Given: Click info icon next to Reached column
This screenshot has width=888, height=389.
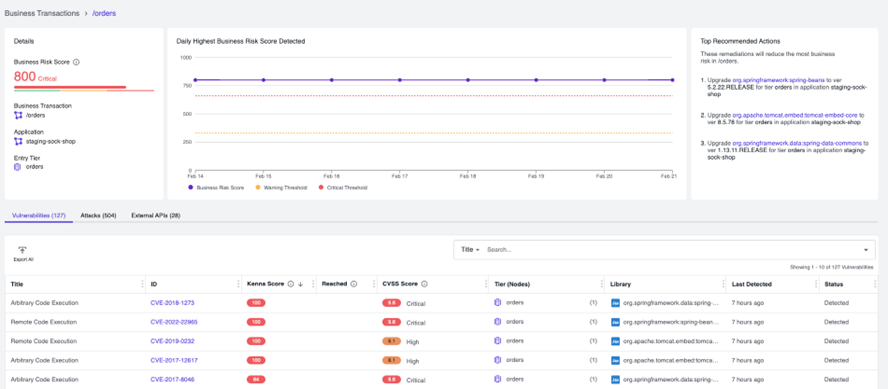Looking at the screenshot, I should pyautogui.click(x=353, y=284).
